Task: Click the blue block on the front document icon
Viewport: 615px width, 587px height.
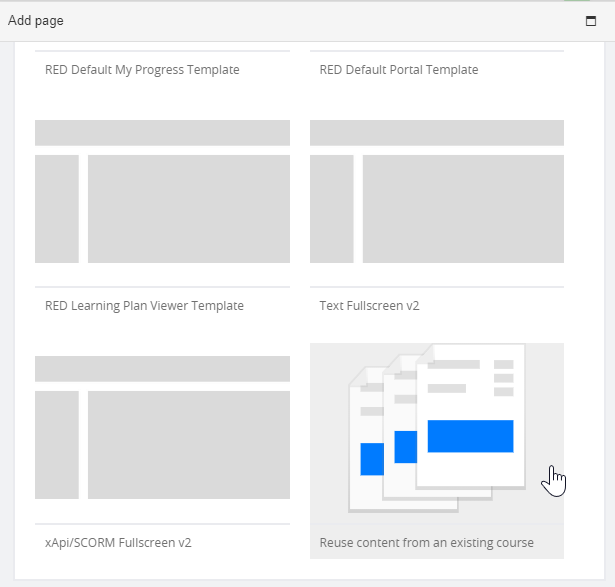Action: tap(470, 436)
